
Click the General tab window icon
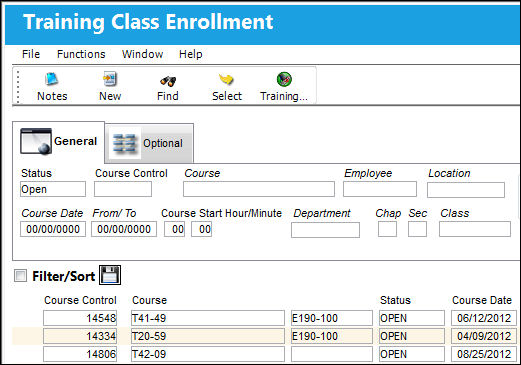[x=36, y=141]
